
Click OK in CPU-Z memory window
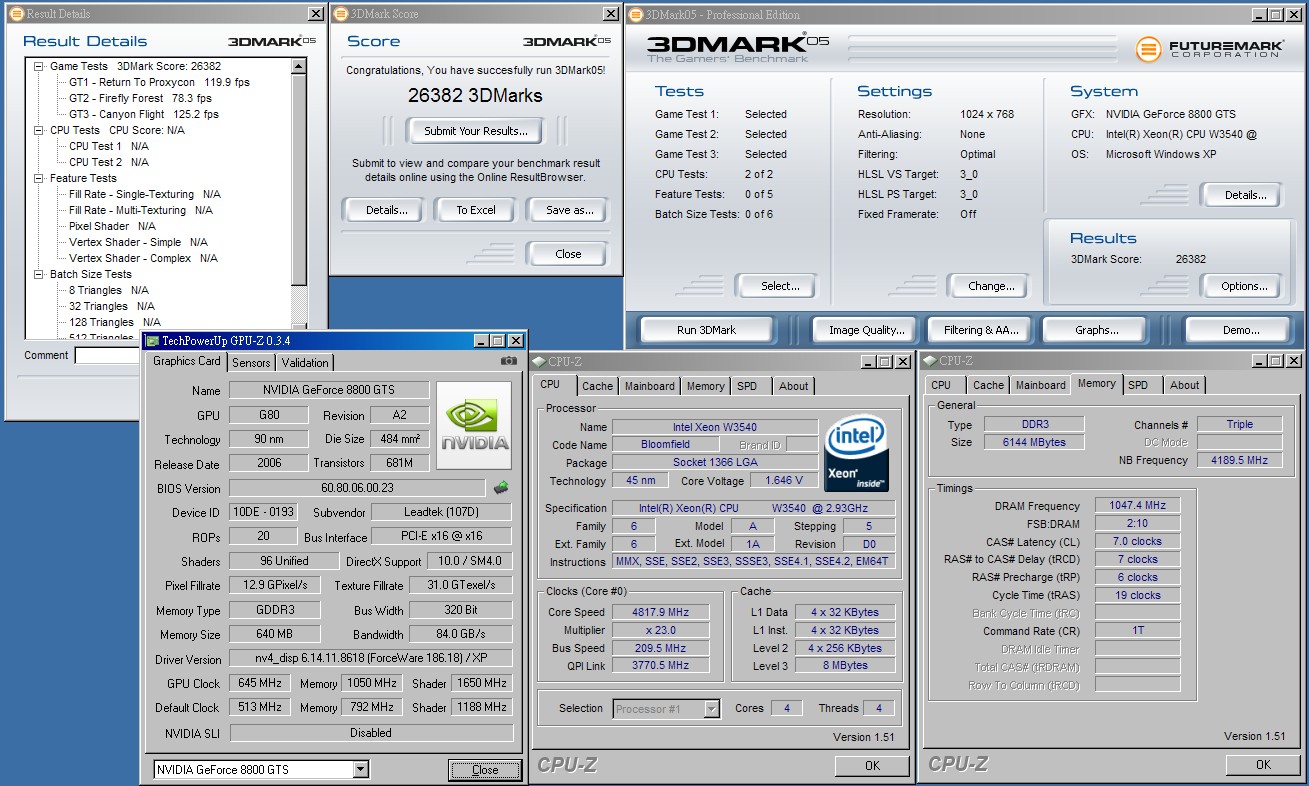click(1263, 765)
